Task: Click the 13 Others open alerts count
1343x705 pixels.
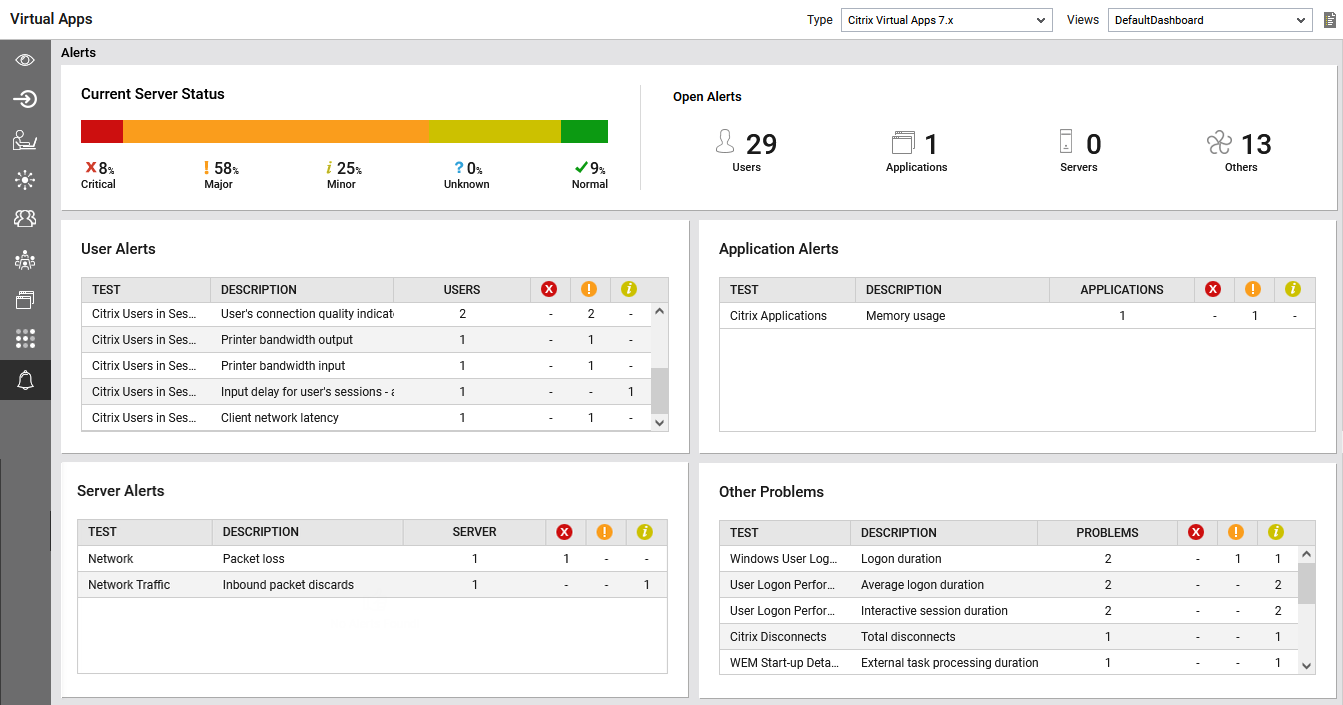Action: (1254, 145)
